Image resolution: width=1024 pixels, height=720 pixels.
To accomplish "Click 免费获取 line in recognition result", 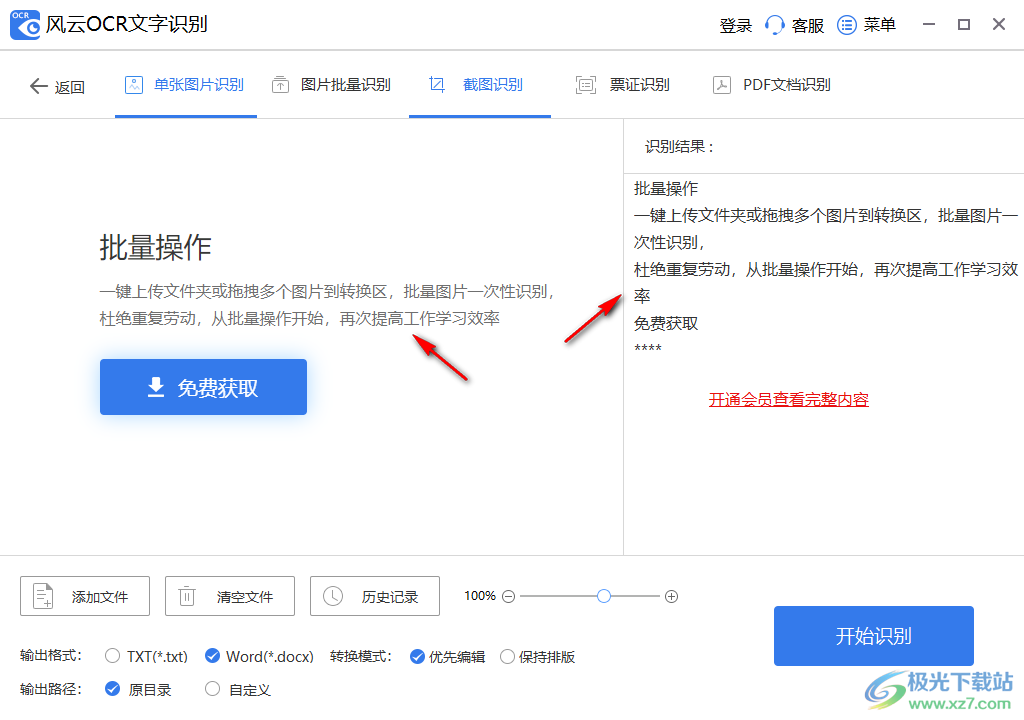I will (665, 323).
